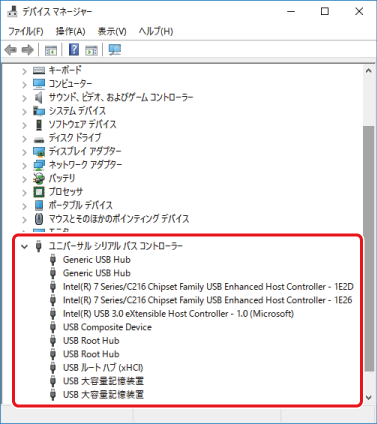Viewport: 377px width, 424px height.
Task: Expand the キーボード category
Action: tap(24, 71)
